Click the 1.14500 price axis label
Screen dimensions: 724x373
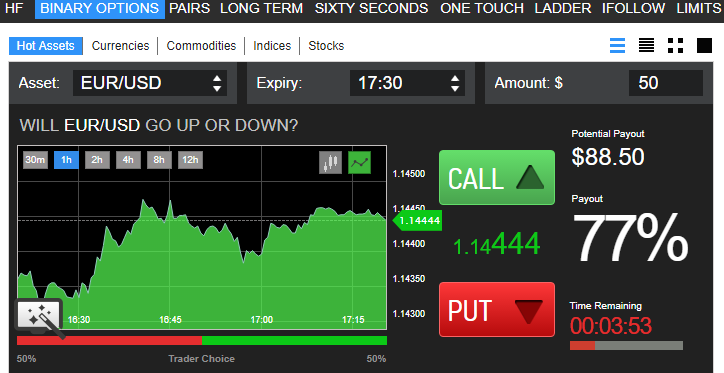pyautogui.click(x=409, y=174)
